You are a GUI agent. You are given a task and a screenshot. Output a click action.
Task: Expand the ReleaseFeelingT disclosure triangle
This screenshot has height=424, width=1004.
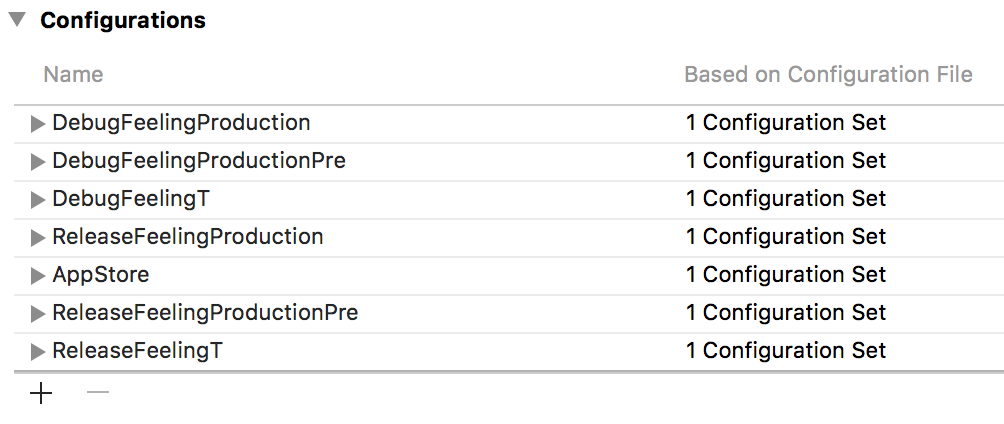pyautogui.click(x=38, y=352)
